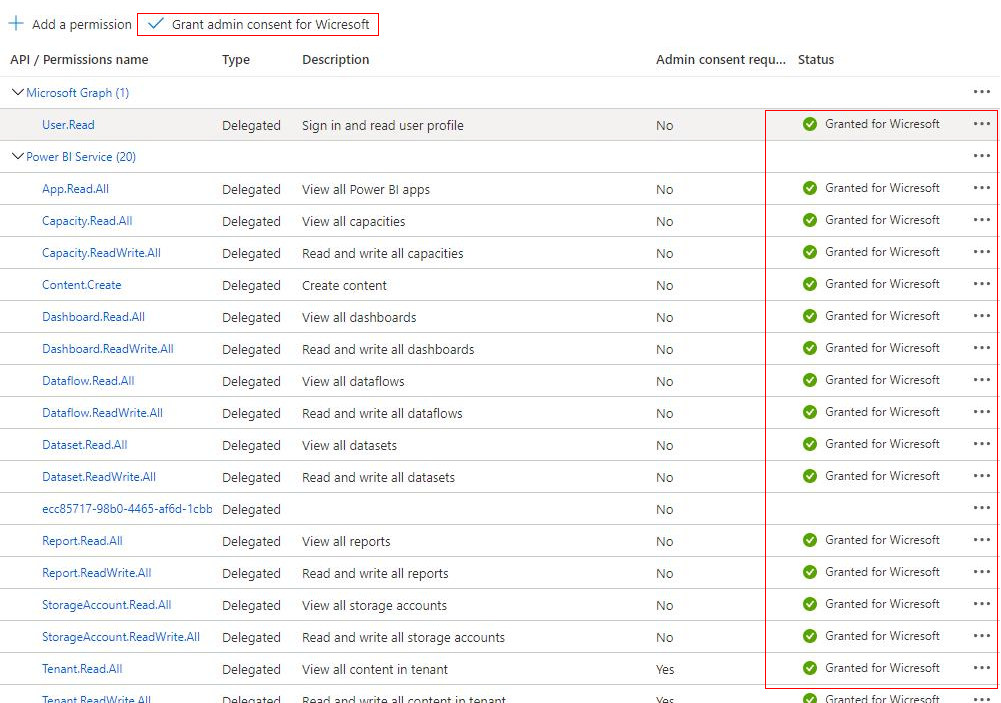Viewport: 1001px width, 703px height.
Task: Open the ellipsis menu for Capacity.Read.All row
Action: click(x=982, y=220)
